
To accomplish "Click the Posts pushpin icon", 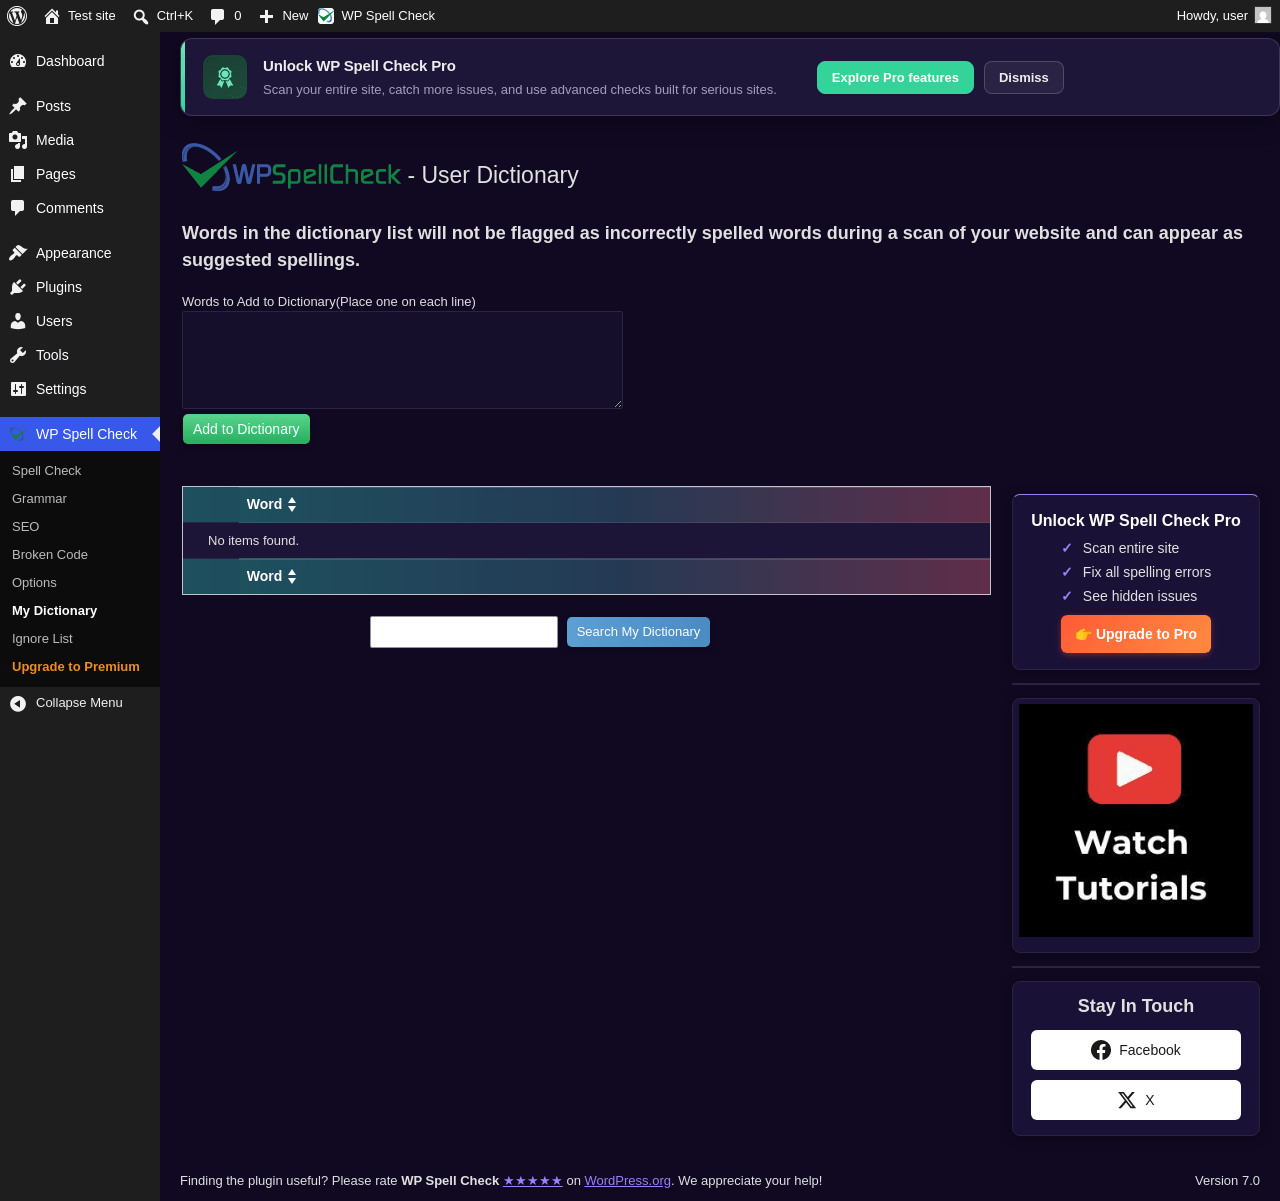I will pos(18,106).
